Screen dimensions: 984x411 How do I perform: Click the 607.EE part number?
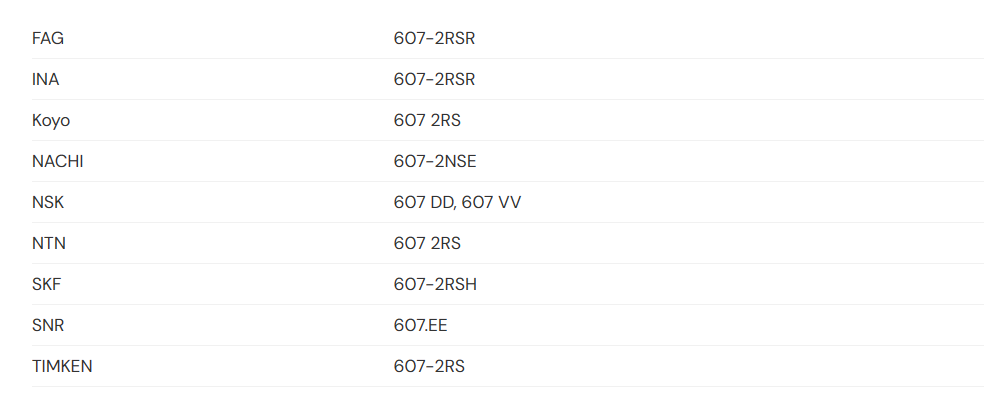pyautogui.click(x=420, y=326)
